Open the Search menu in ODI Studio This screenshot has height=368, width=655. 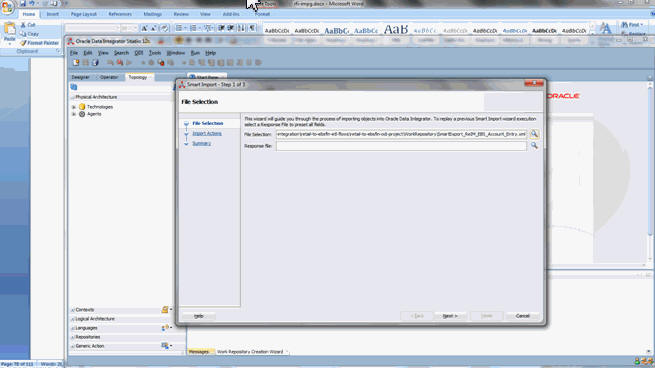click(x=121, y=53)
